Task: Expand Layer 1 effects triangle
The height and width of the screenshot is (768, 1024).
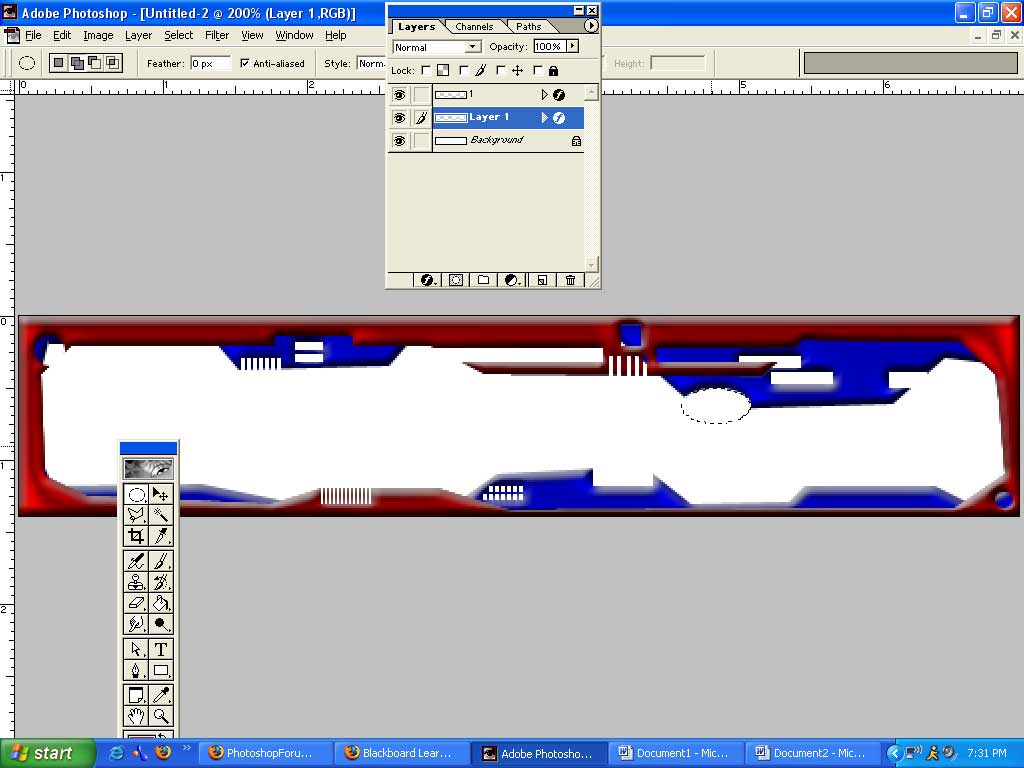Action: point(545,118)
